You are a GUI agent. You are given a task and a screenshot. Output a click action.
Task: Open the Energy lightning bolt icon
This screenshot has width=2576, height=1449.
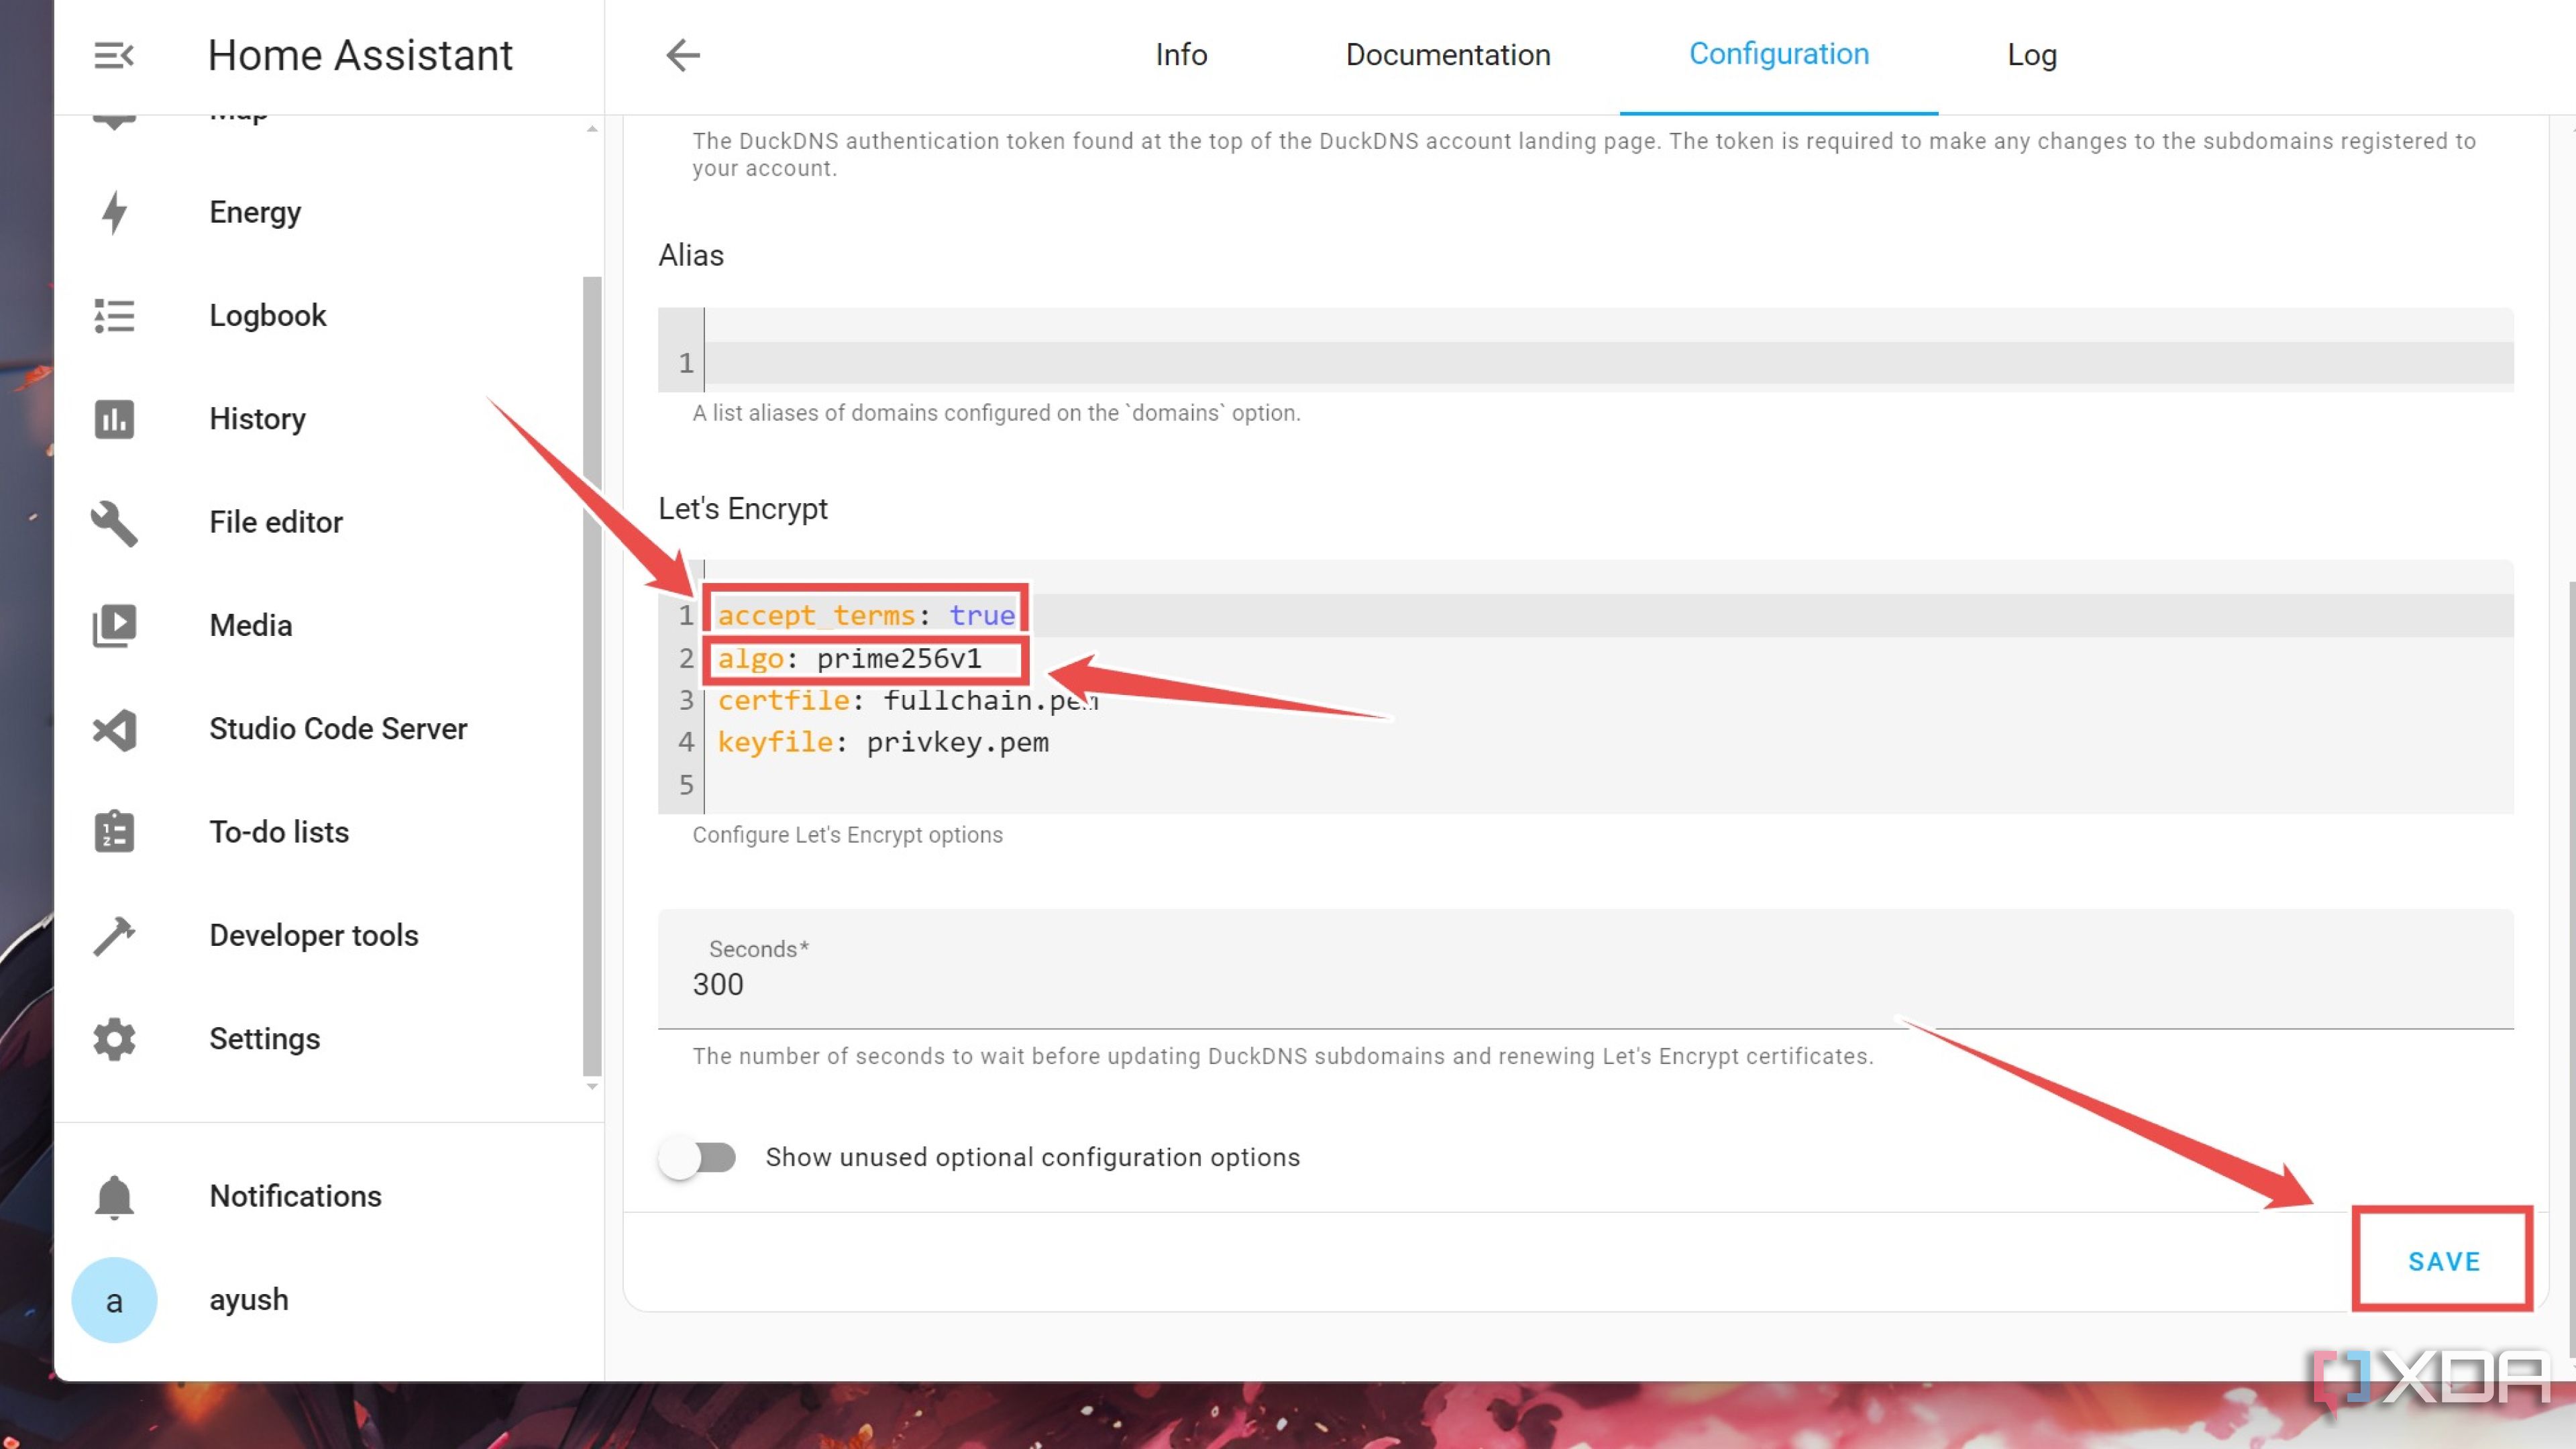[x=114, y=212]
